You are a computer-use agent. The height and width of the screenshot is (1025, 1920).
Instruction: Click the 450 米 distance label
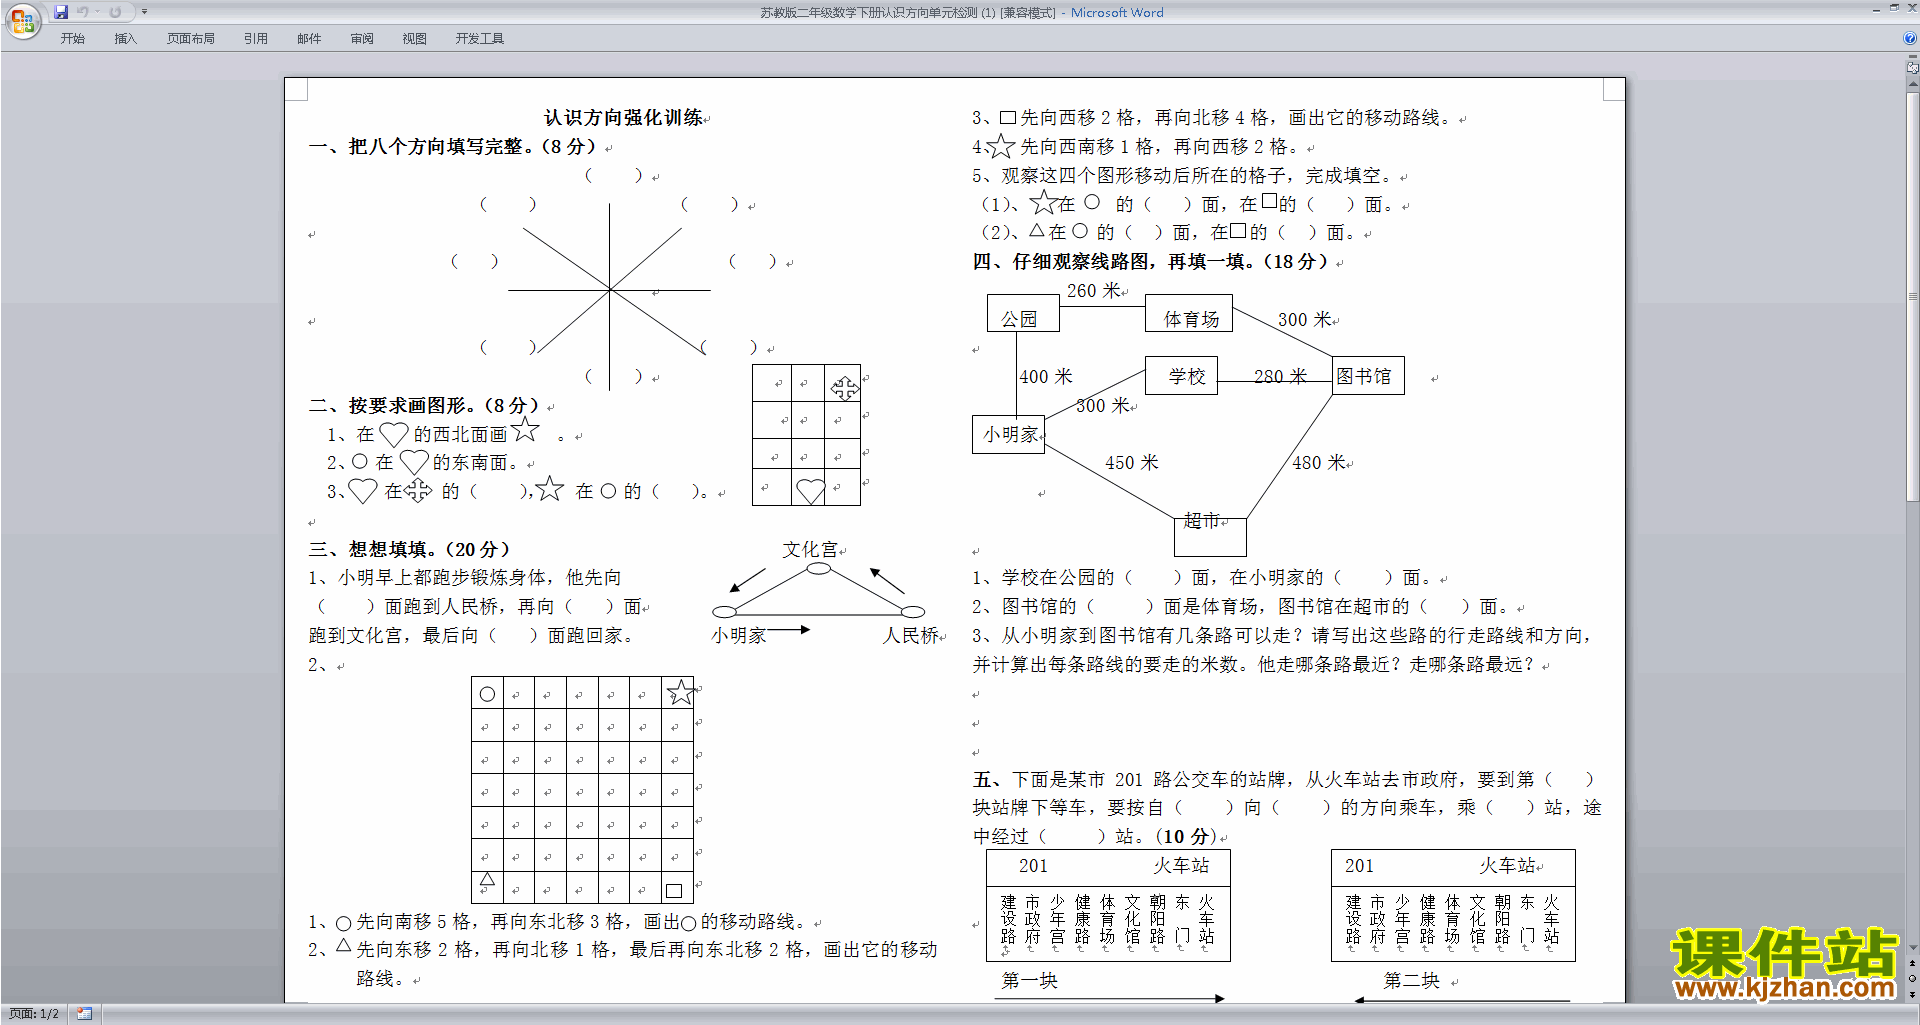(1132, 463)
